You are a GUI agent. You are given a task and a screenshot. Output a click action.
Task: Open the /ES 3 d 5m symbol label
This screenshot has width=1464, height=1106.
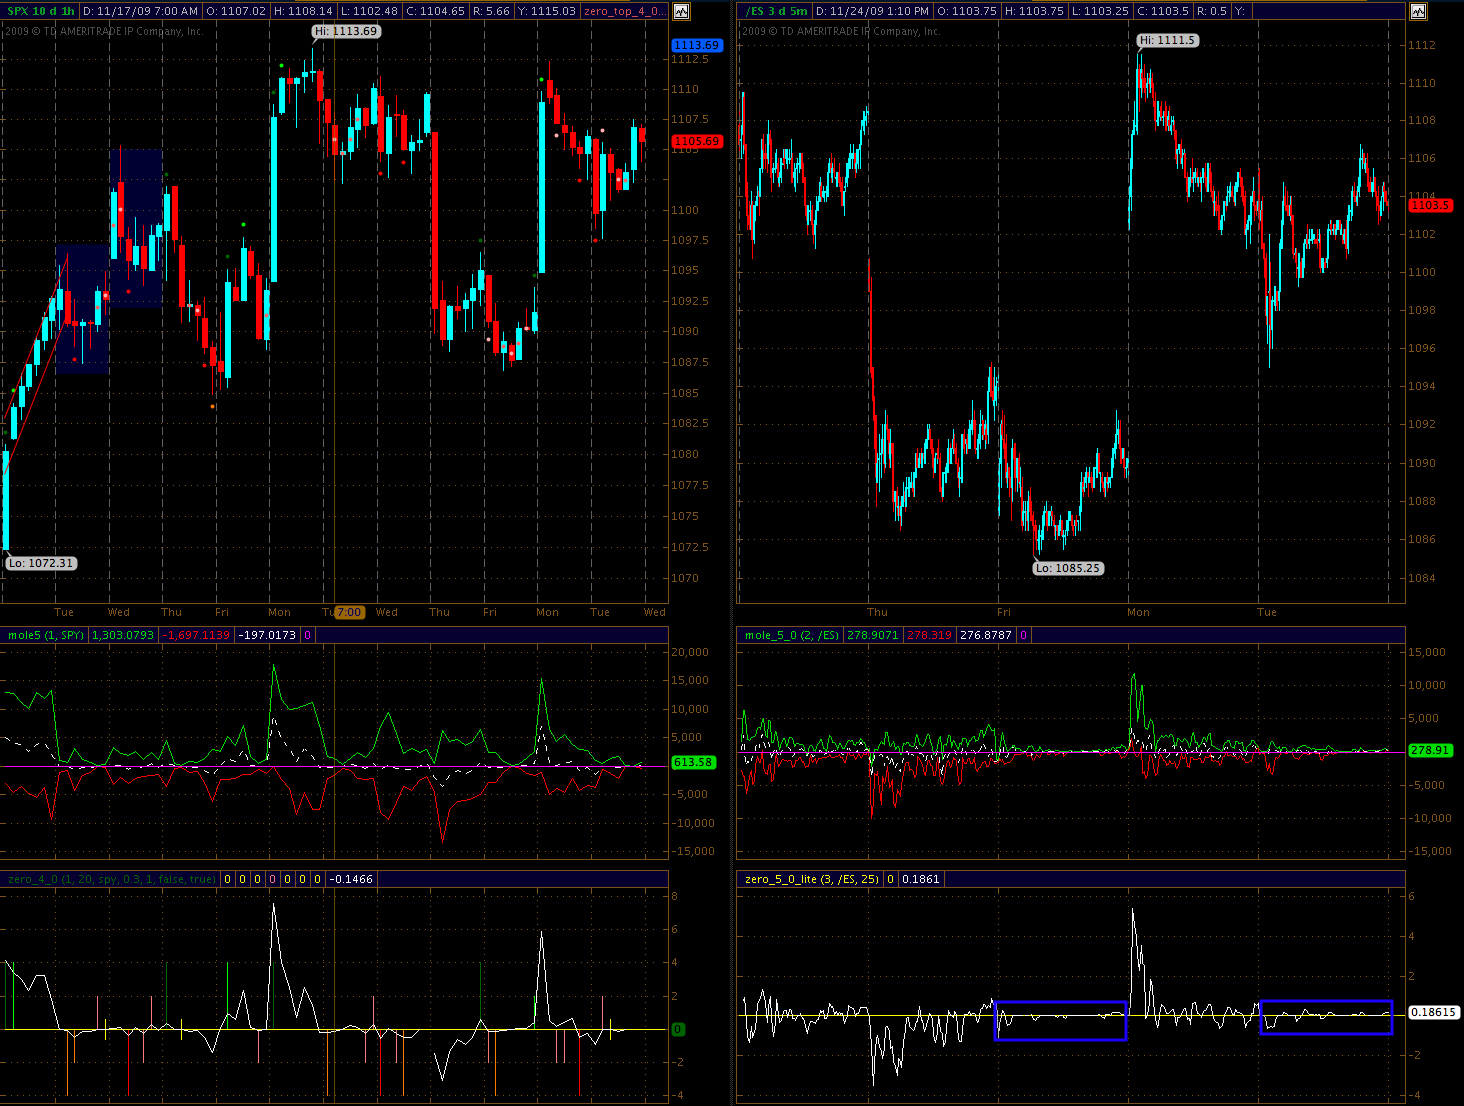(776, 12)
